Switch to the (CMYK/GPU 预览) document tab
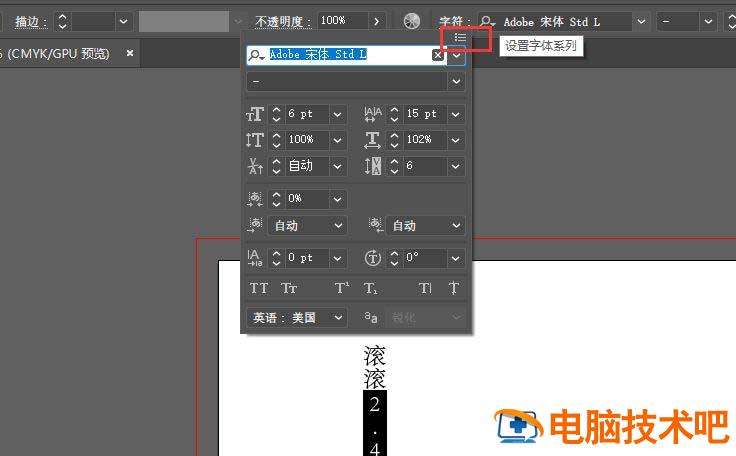The height and width of the screenshot is (456, 736). (x=55, y=54)
